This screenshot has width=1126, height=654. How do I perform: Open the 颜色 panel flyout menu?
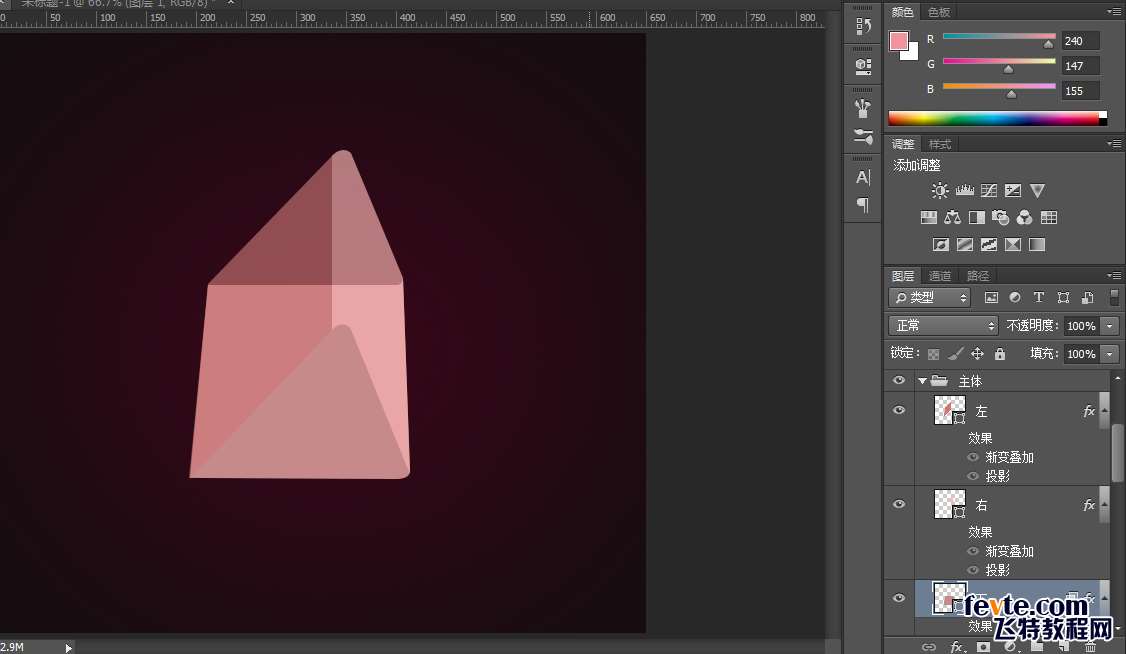[1114, 12]
